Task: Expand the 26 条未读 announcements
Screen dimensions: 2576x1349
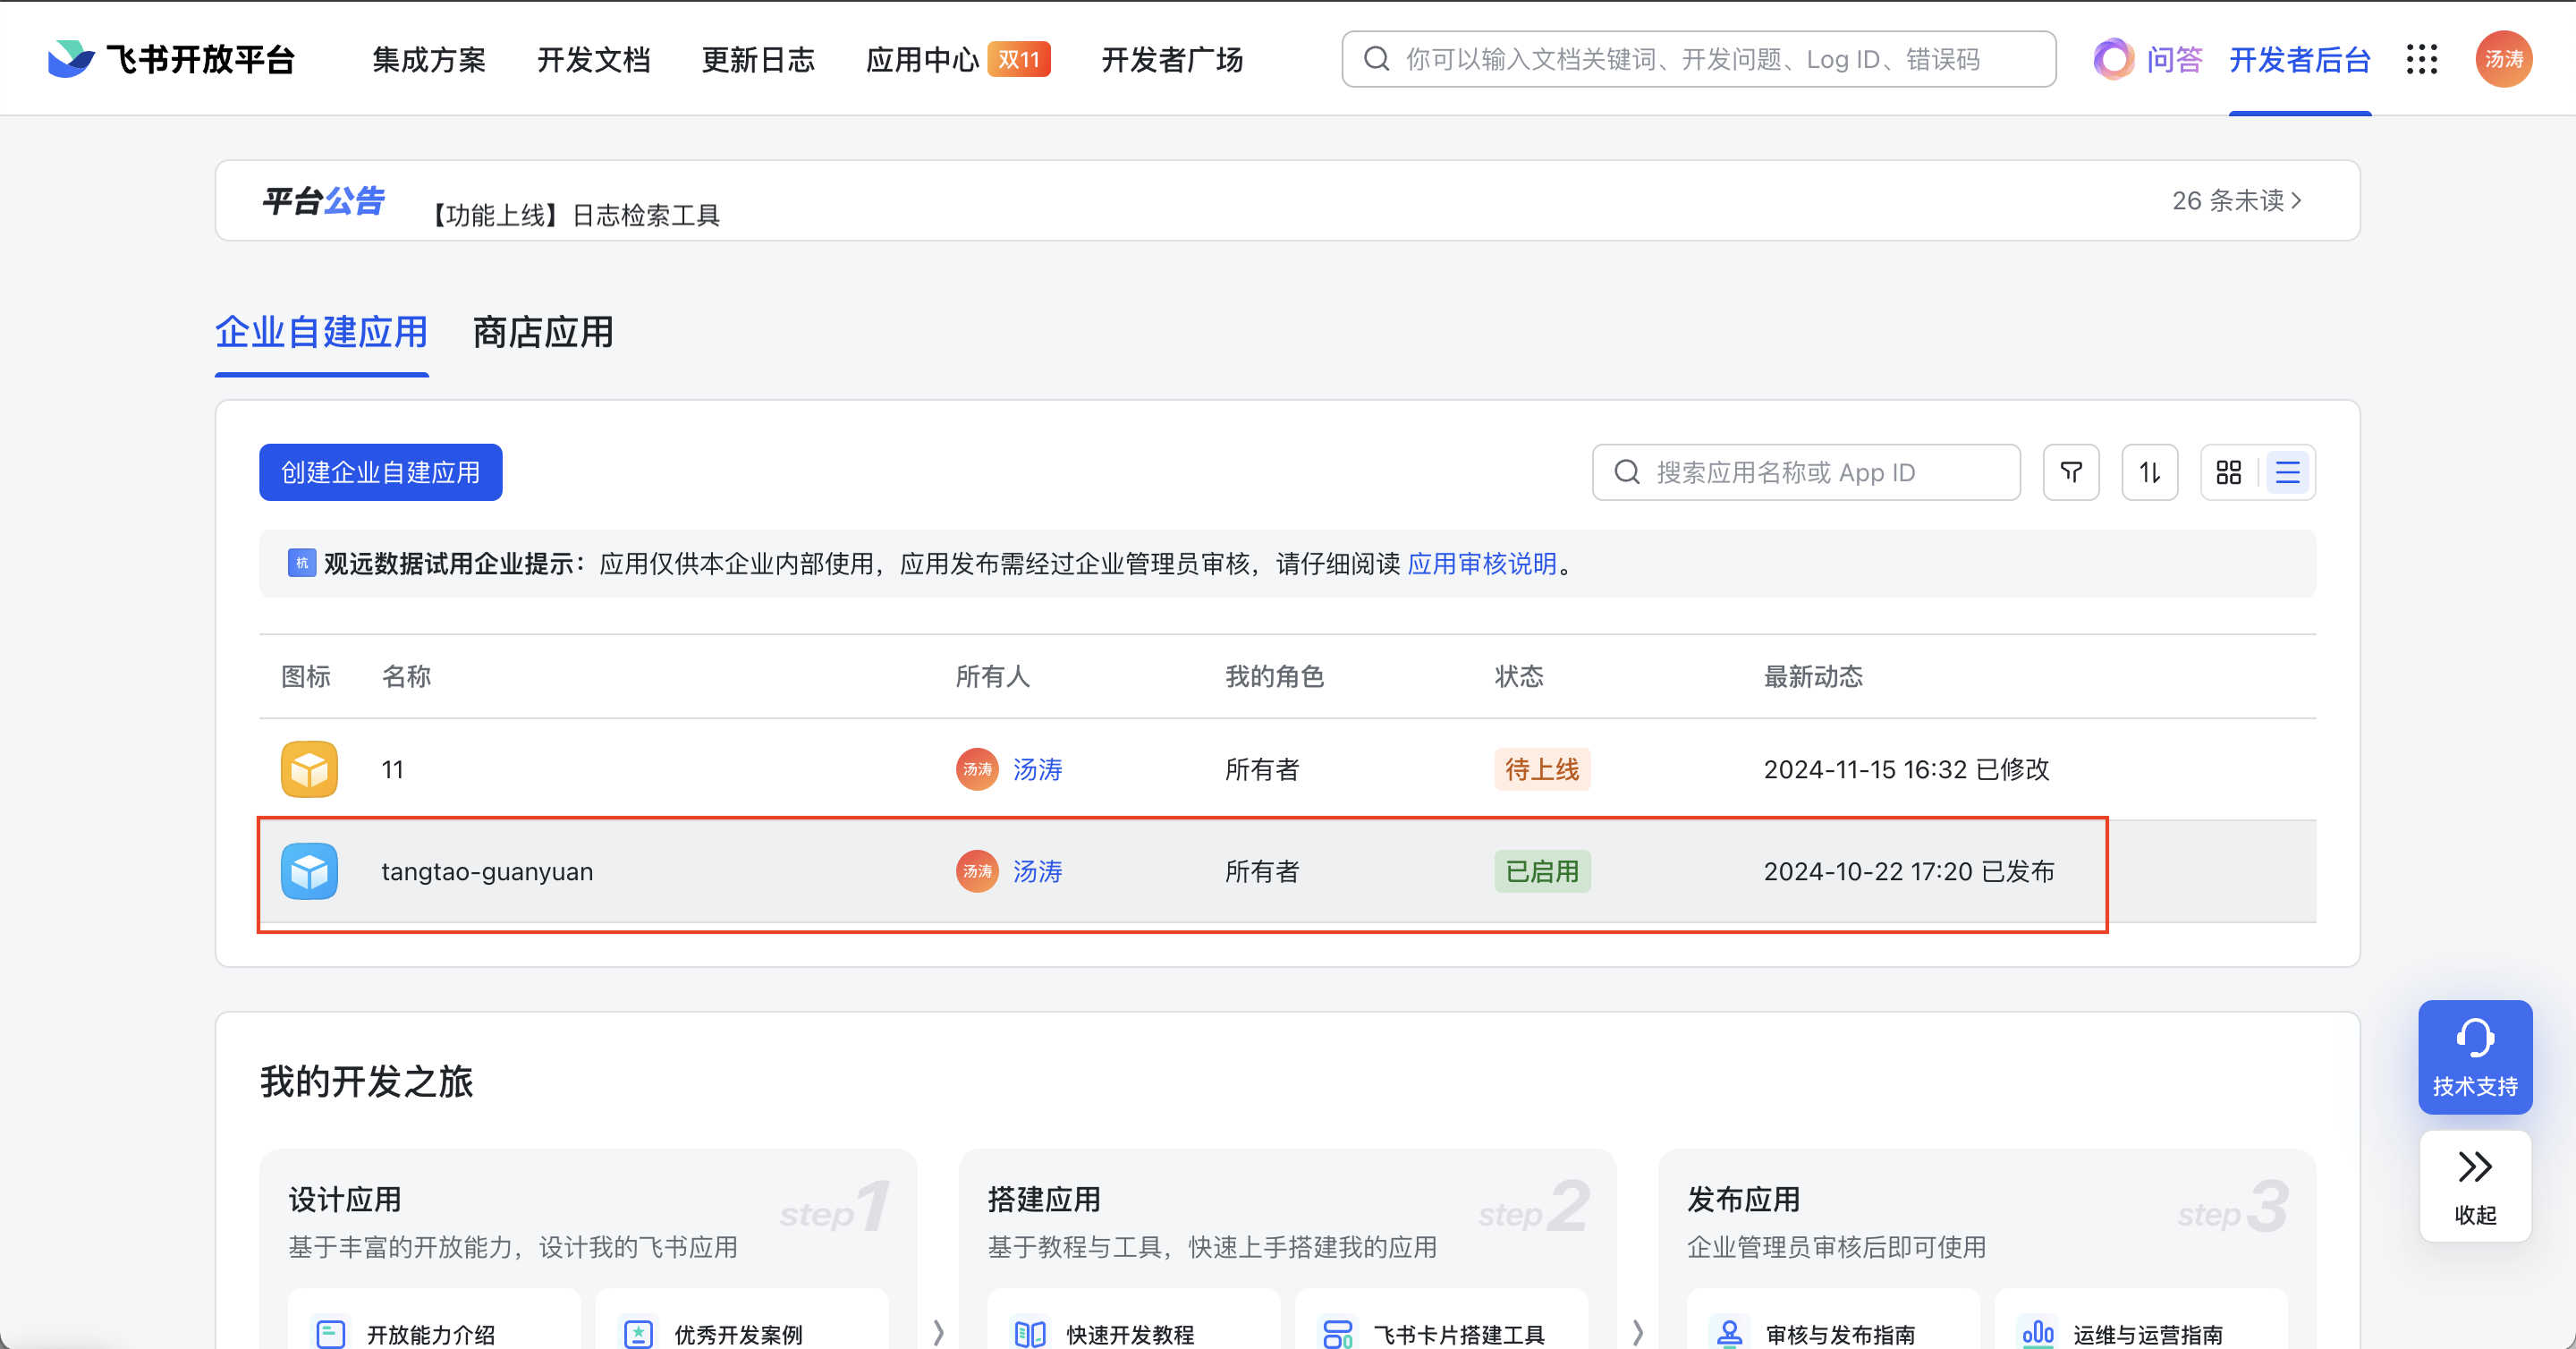Action: (x=2237, y=200)
